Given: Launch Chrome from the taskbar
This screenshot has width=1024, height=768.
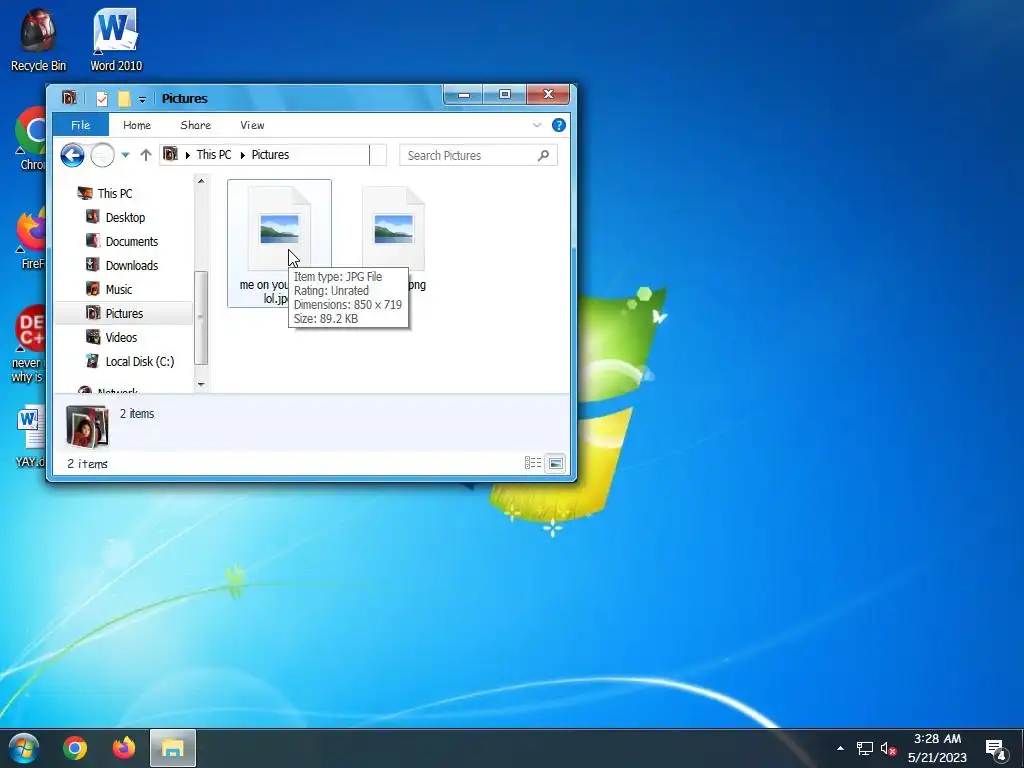Looking at the screenshot, I should click(75, 748).
